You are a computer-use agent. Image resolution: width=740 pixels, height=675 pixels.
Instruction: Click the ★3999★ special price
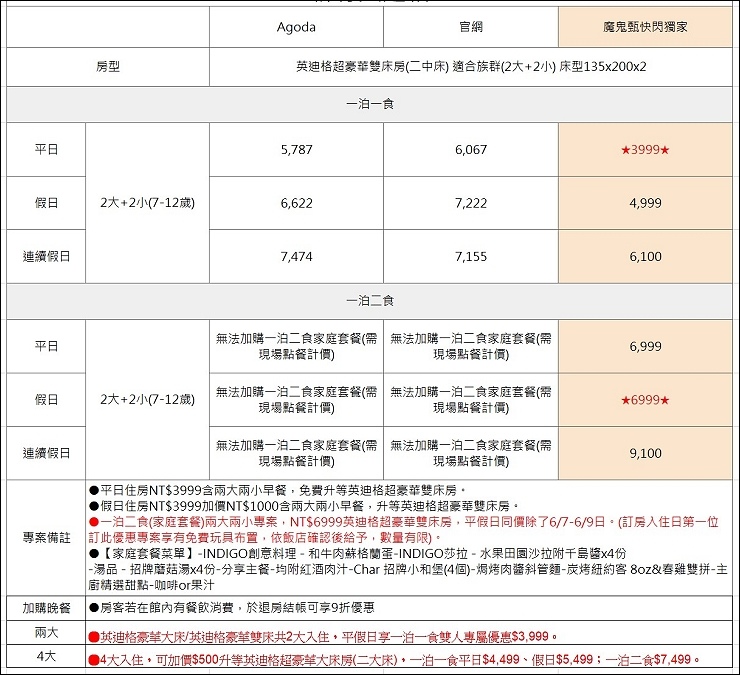tap(645, 150)
